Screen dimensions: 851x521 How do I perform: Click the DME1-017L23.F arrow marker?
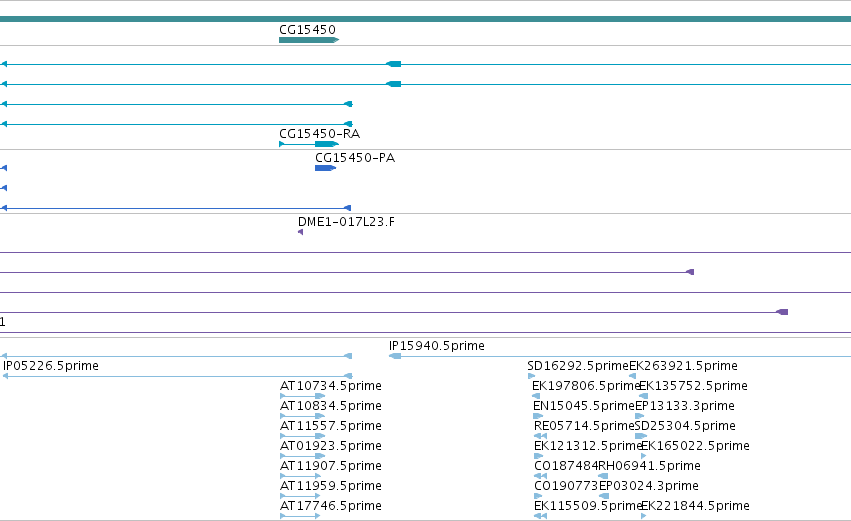301,232
